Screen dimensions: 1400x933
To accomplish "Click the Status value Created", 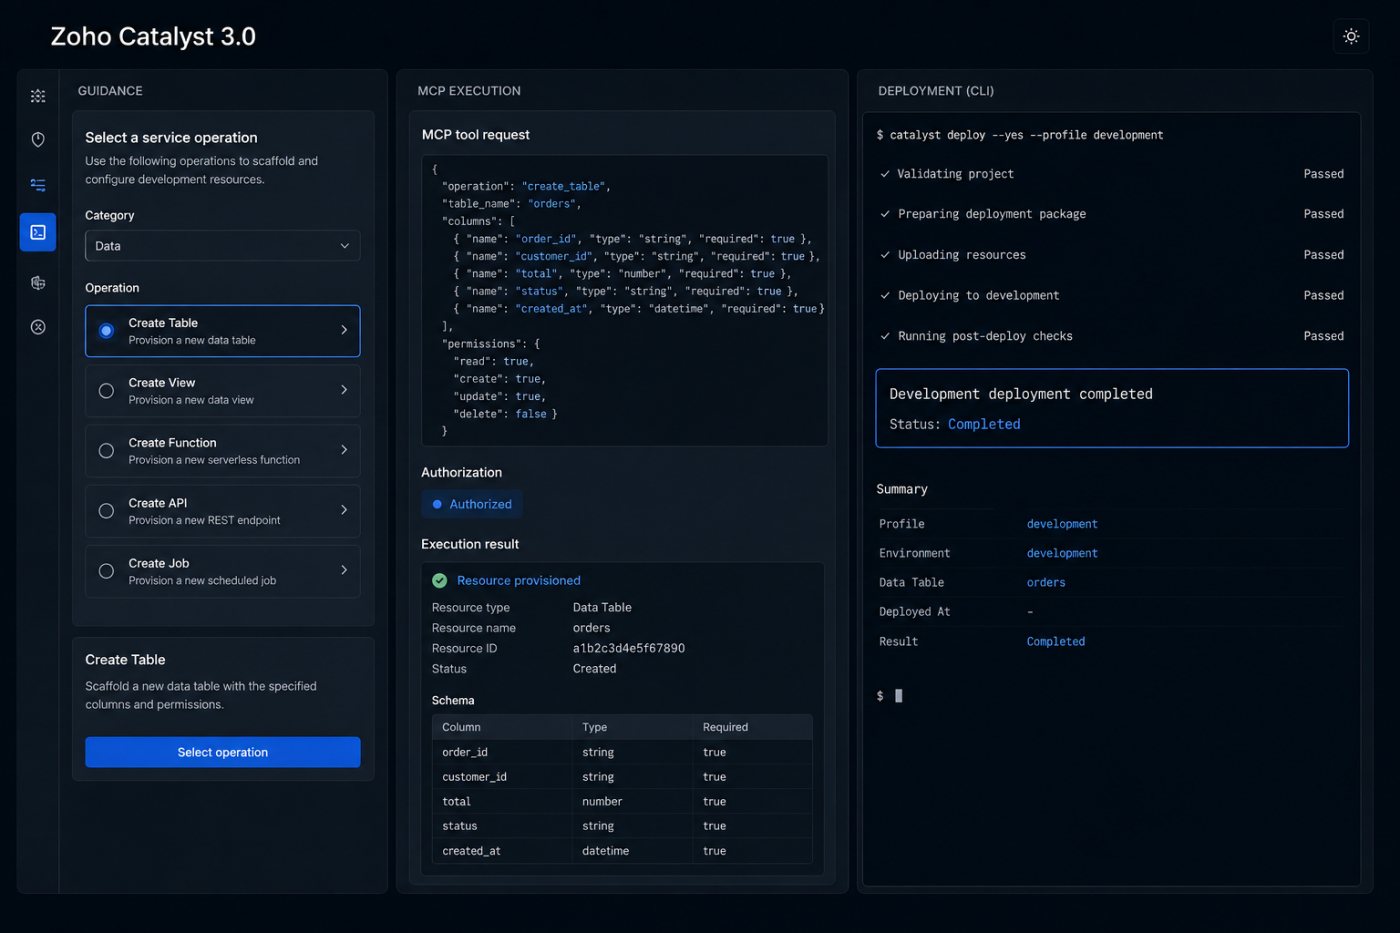I will [x=594, y=668].
